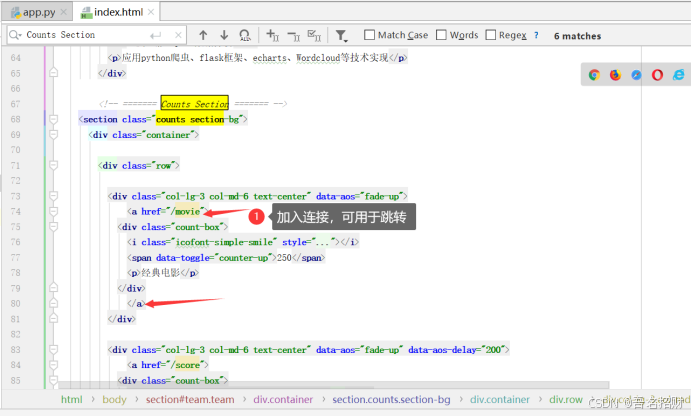Image resolution: width=692 pixels, height=417 pixels.
Task: Select body in breadcrumb bar
Action: tap(114, 400)
